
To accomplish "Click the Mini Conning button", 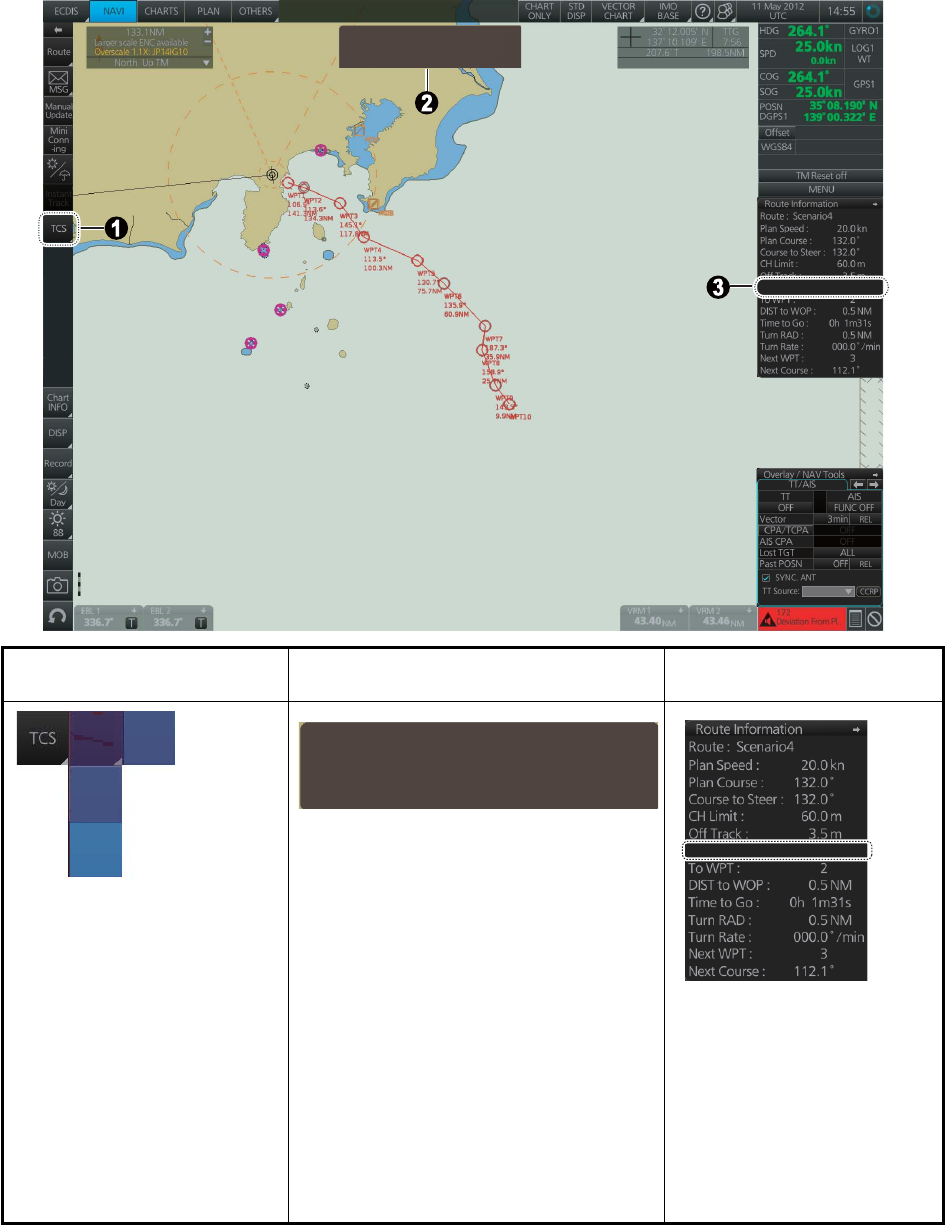I will [x=57, y=139].
